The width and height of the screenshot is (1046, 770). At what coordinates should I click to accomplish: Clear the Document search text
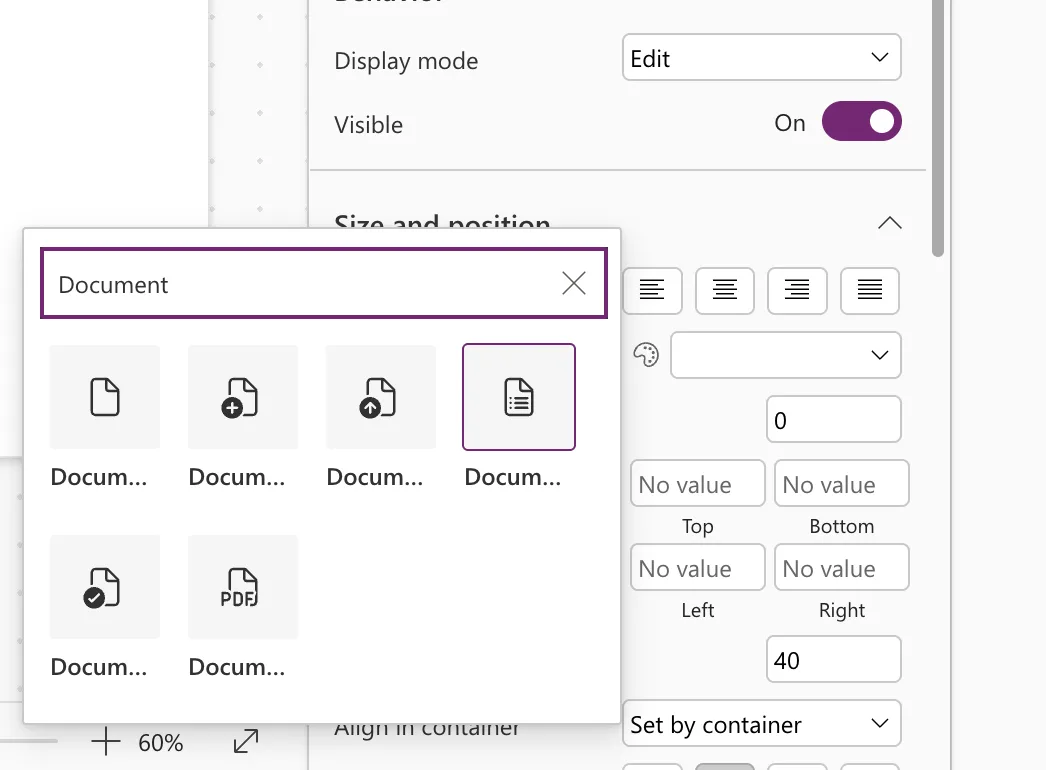(x=574, y=283)
